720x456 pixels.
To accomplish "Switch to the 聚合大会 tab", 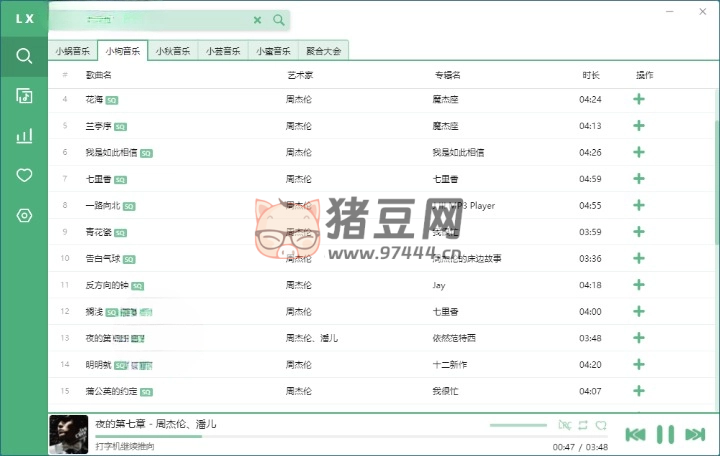I will tap(323, 50).
